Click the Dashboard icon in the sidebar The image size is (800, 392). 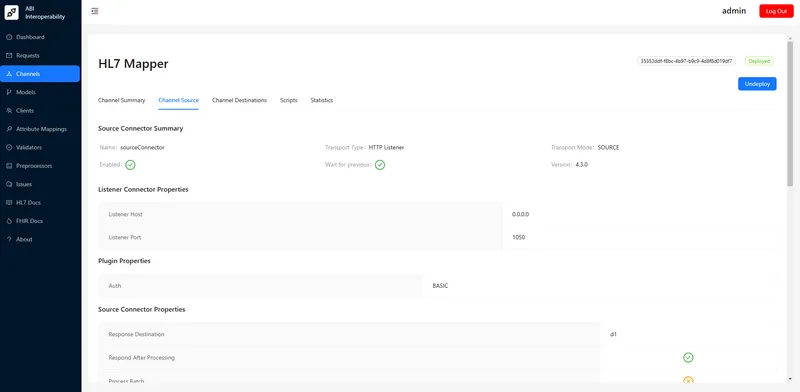[x=9, y=37]
